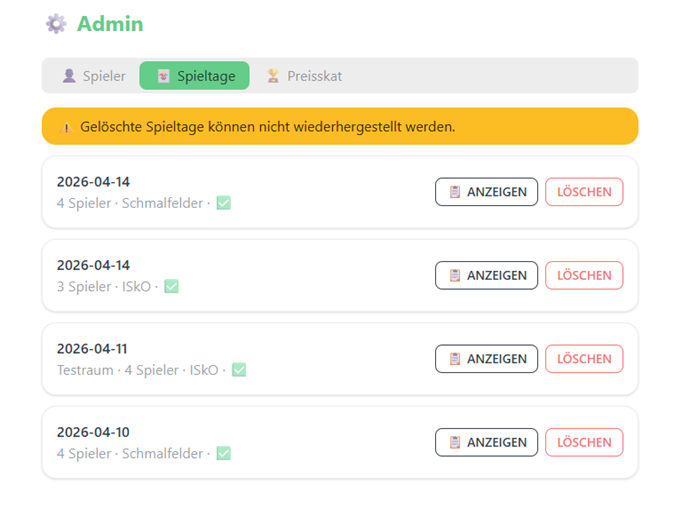The height and width of the screenshot is (532, 698).
Task: Select the Spieltage tab
Action: 195,76
